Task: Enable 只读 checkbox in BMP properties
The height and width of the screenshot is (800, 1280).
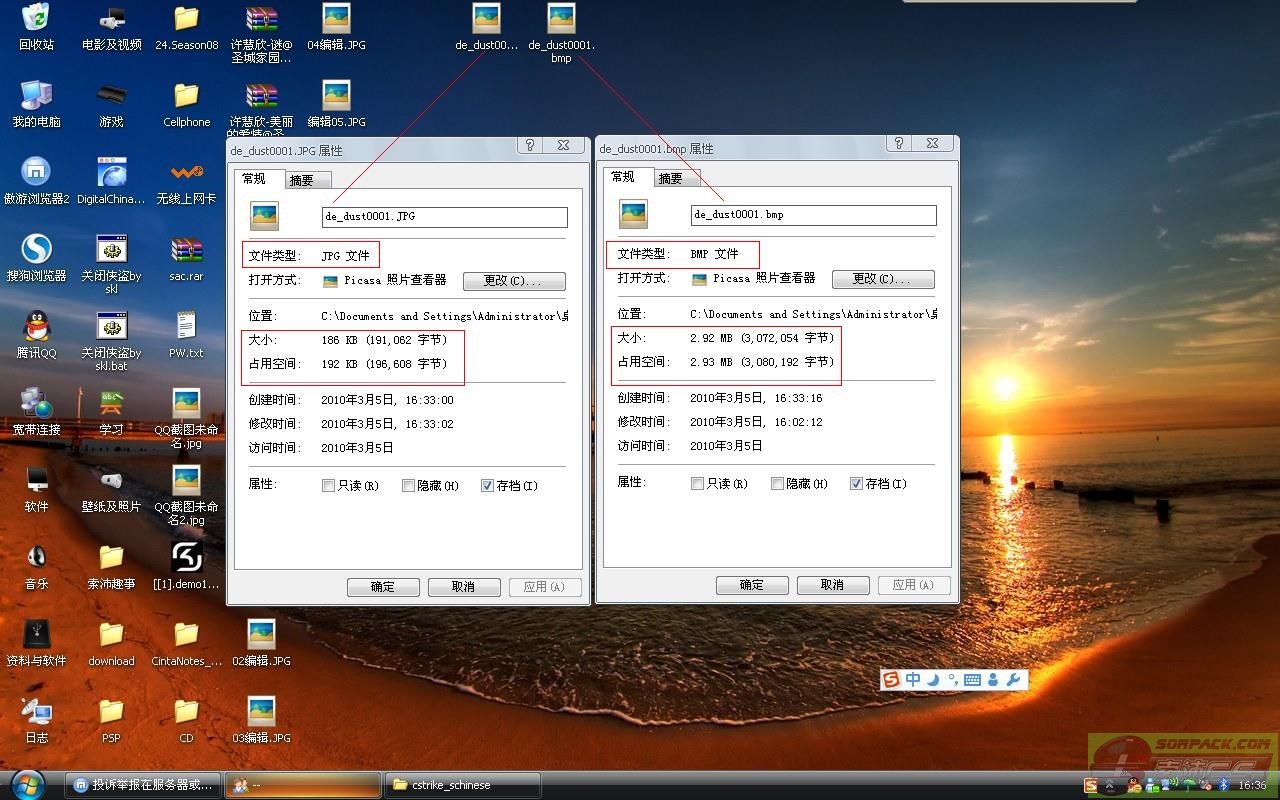Action: (697, 484)
